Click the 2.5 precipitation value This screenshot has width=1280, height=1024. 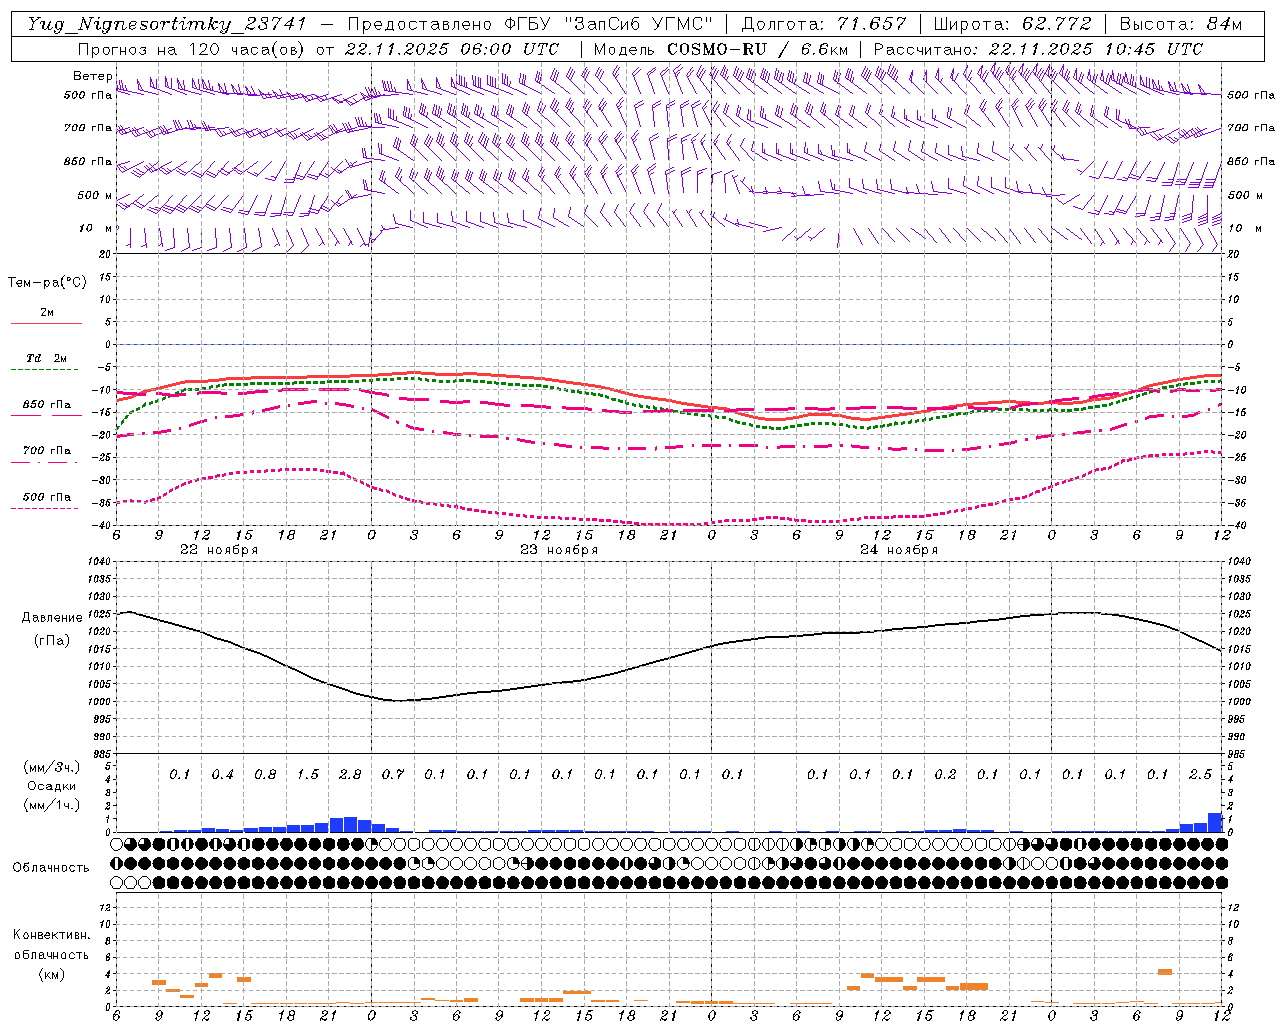1200,775
